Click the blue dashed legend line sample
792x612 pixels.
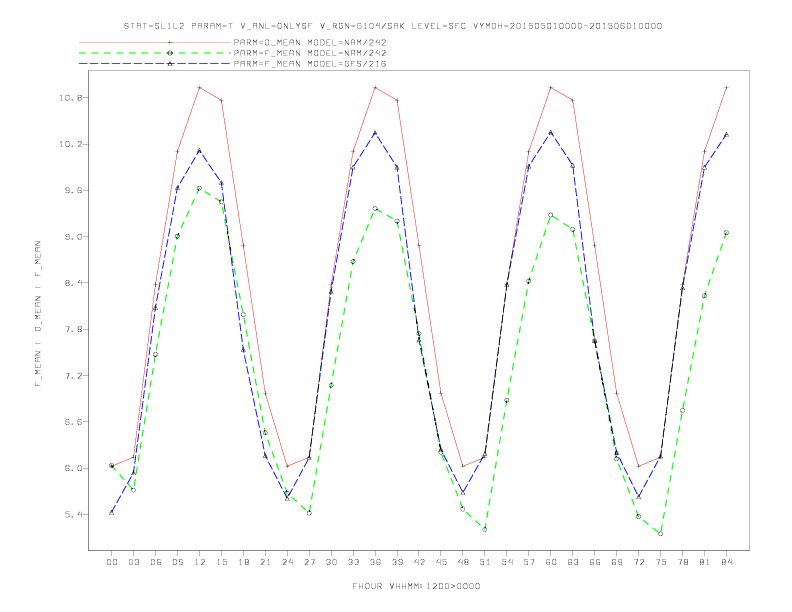(x=155, y=64)
